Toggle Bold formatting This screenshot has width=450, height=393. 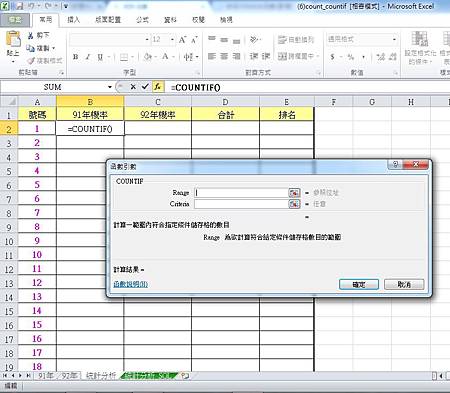(76, 57)
